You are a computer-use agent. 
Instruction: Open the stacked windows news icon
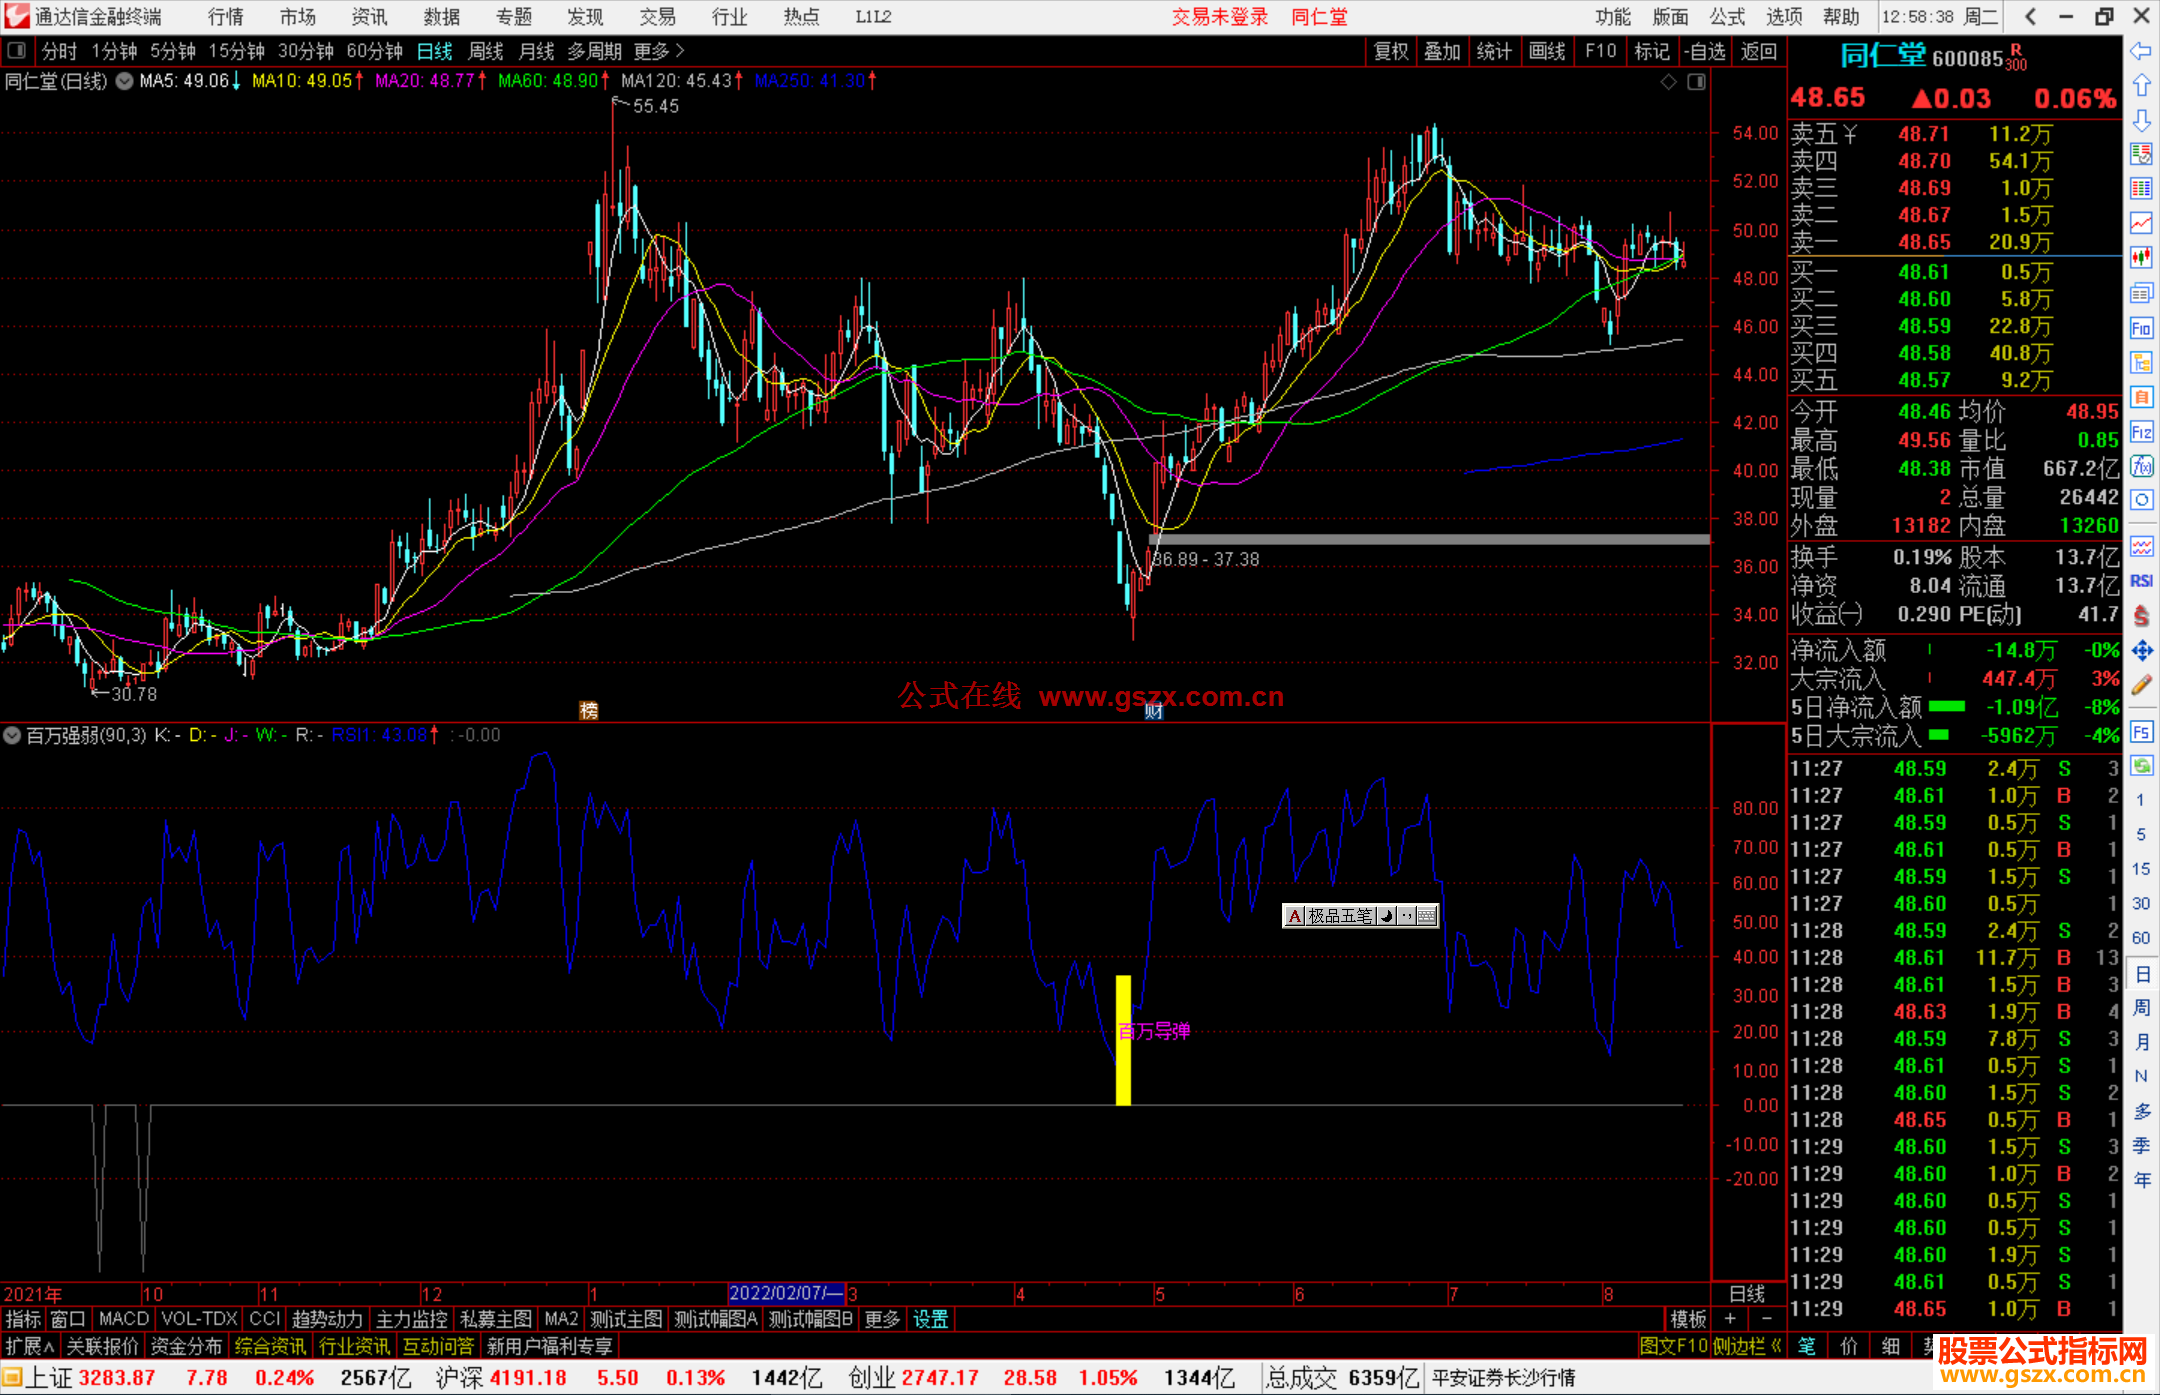(x=2141, y=293)
